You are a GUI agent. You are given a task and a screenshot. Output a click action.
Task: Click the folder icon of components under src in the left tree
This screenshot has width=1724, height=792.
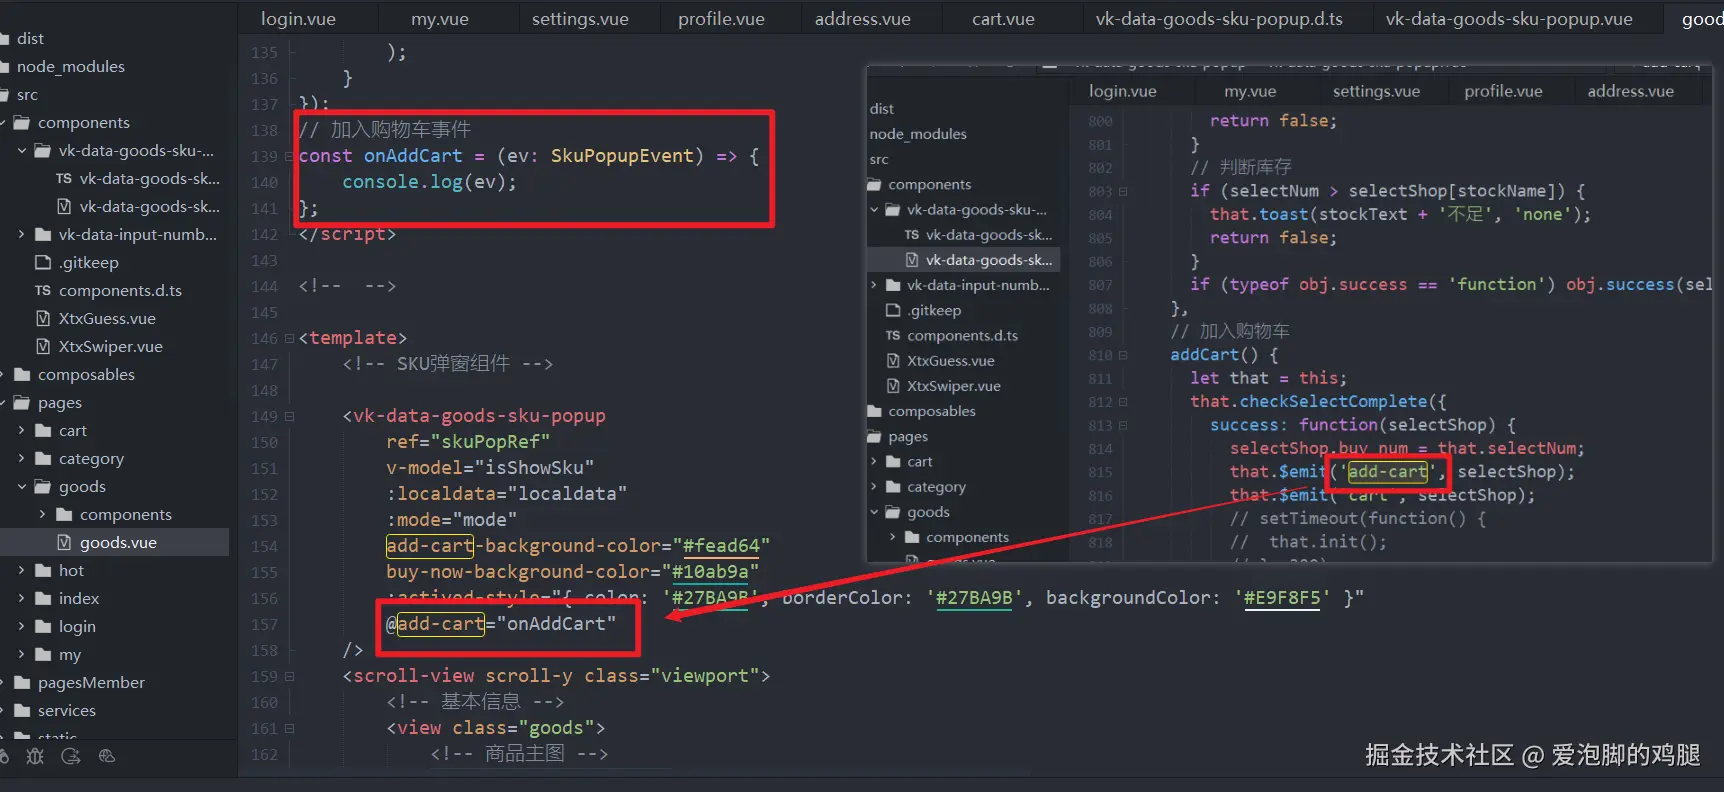[22, 122]
